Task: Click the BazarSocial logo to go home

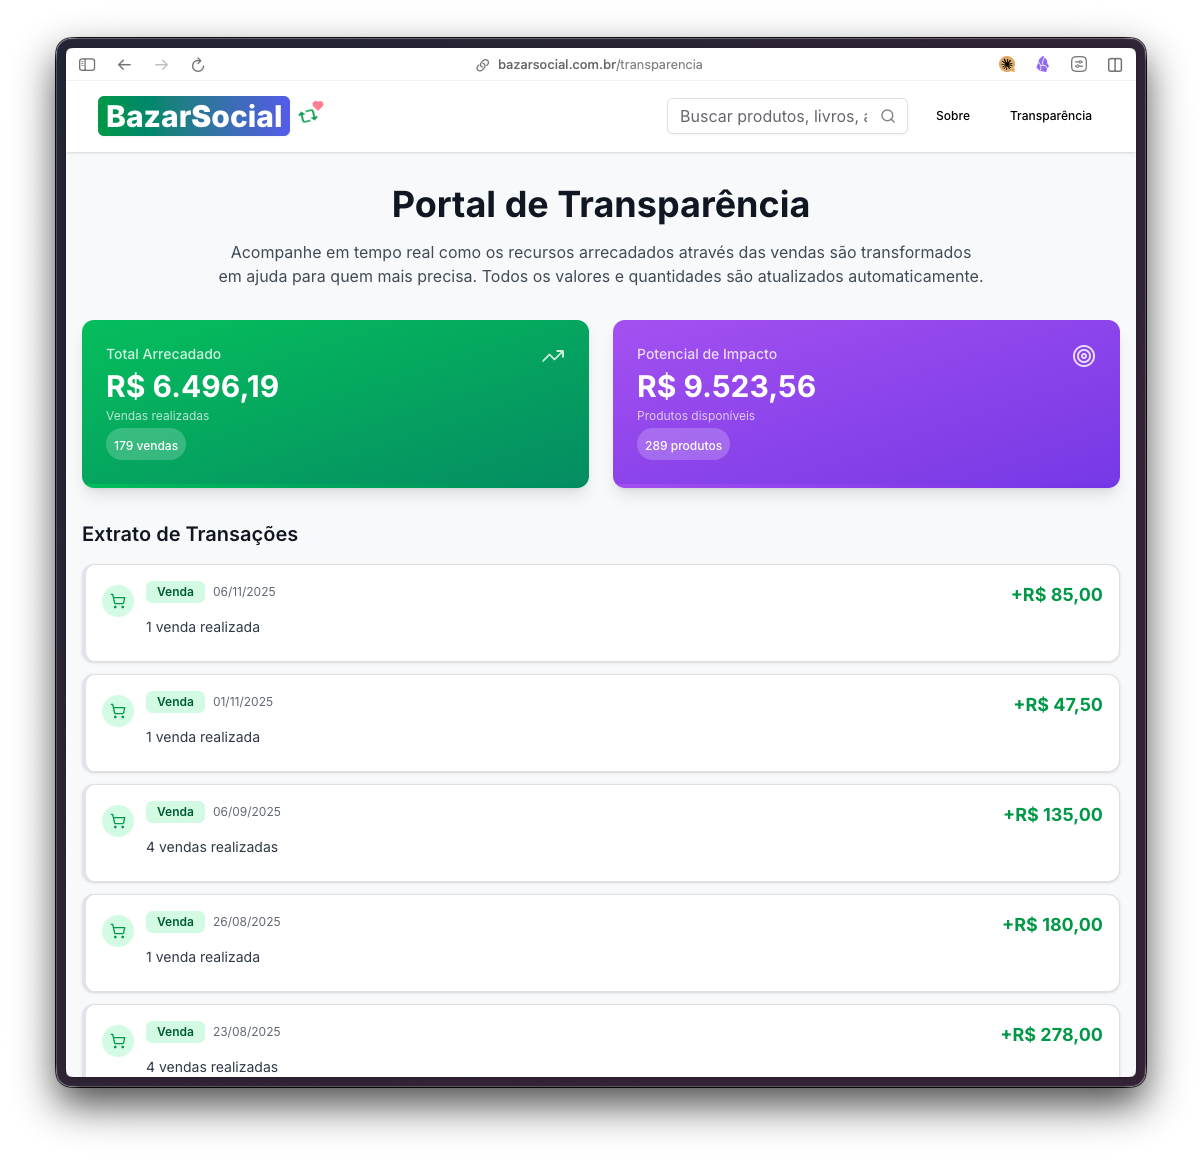Action: point(194,116)
